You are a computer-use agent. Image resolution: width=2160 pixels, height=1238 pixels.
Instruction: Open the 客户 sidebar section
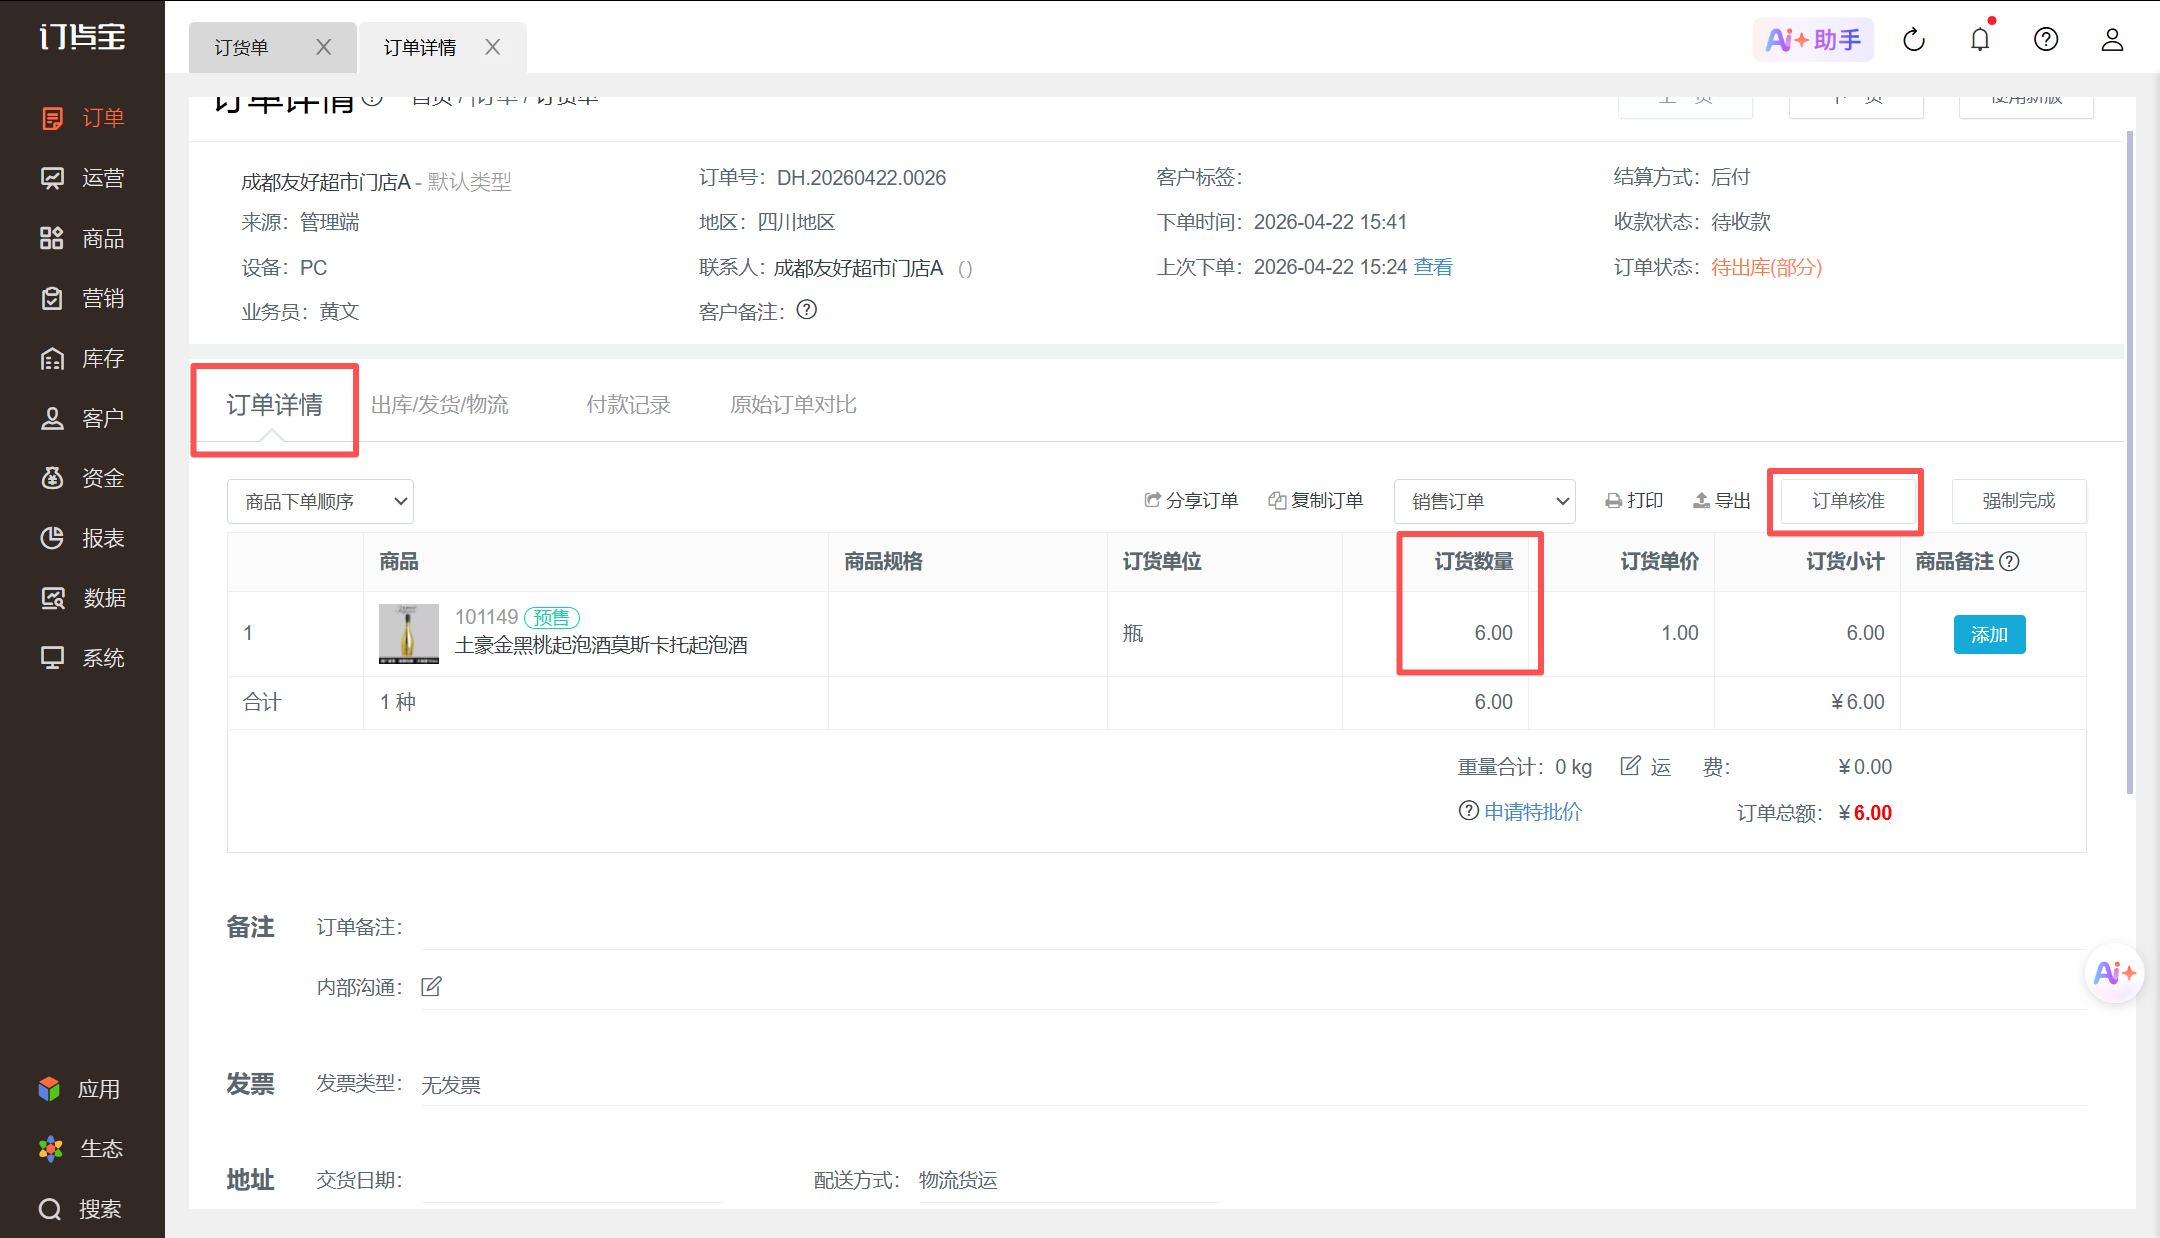[x=82, y=418]
